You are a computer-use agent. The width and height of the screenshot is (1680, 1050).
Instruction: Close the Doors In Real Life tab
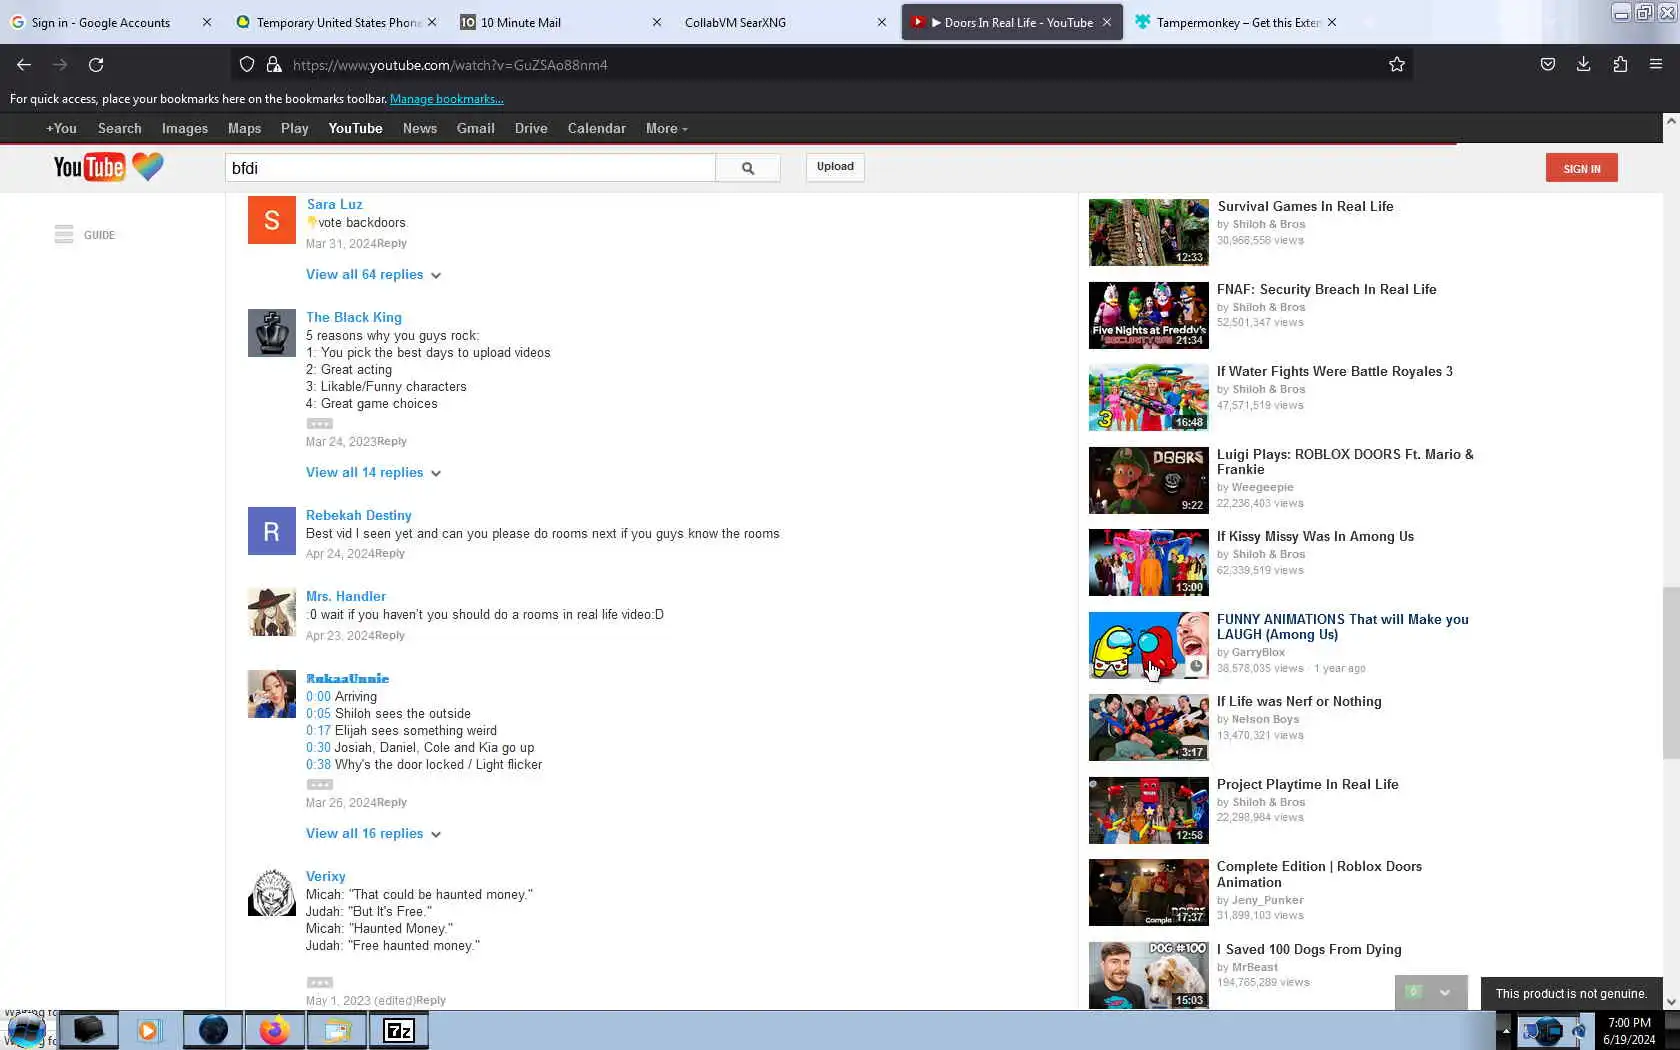click(x=1107, y=22)
